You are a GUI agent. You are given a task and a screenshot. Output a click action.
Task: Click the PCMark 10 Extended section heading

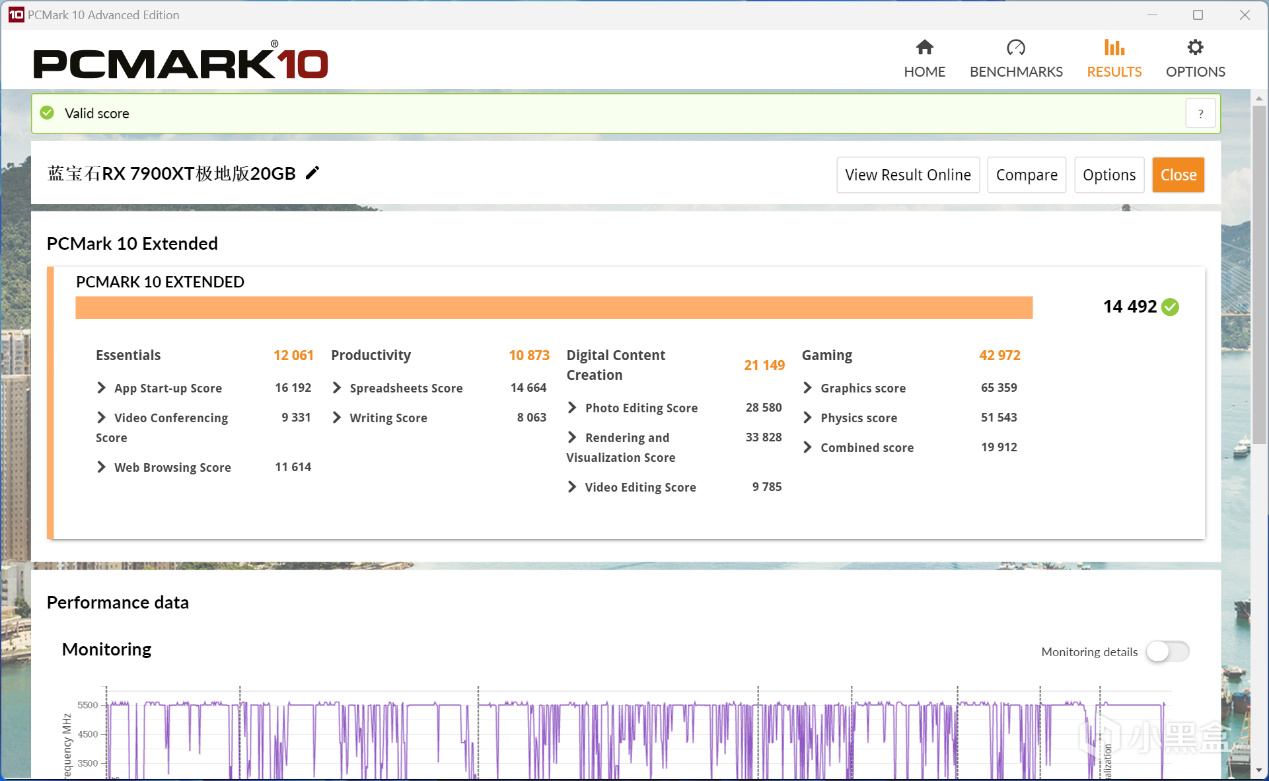pos(132,243)
